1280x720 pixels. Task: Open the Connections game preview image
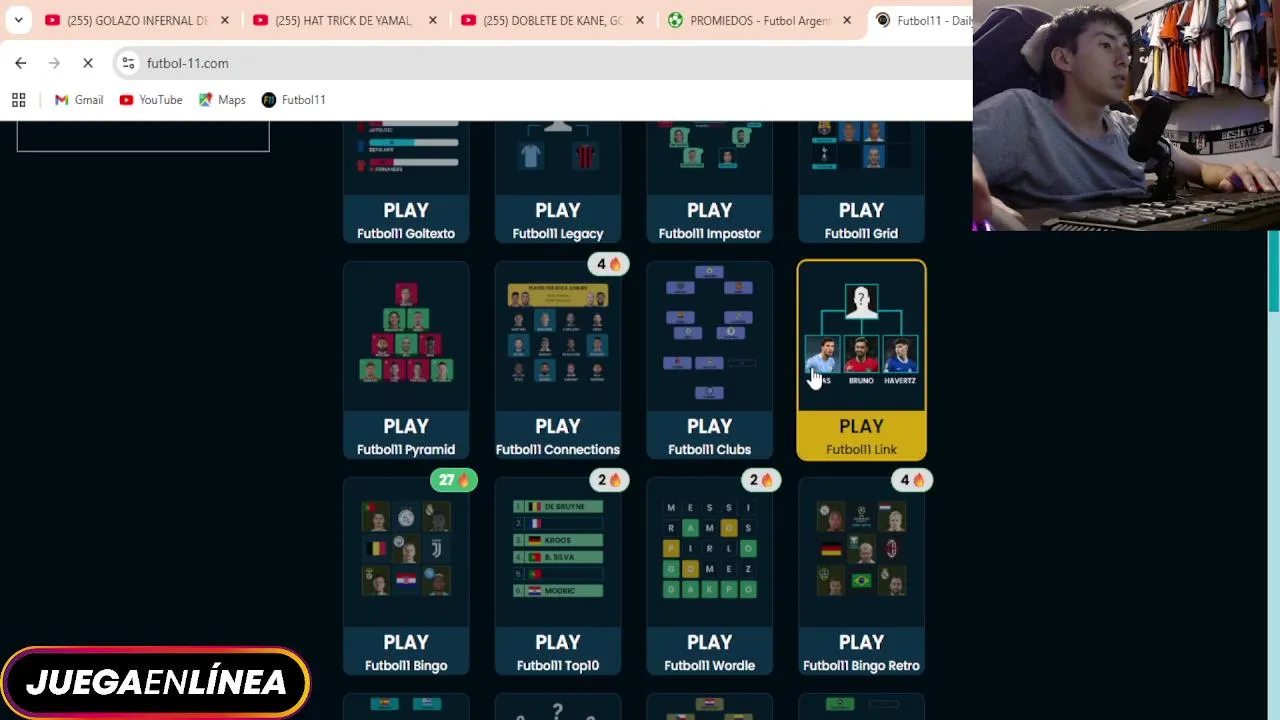pos(558,334)
